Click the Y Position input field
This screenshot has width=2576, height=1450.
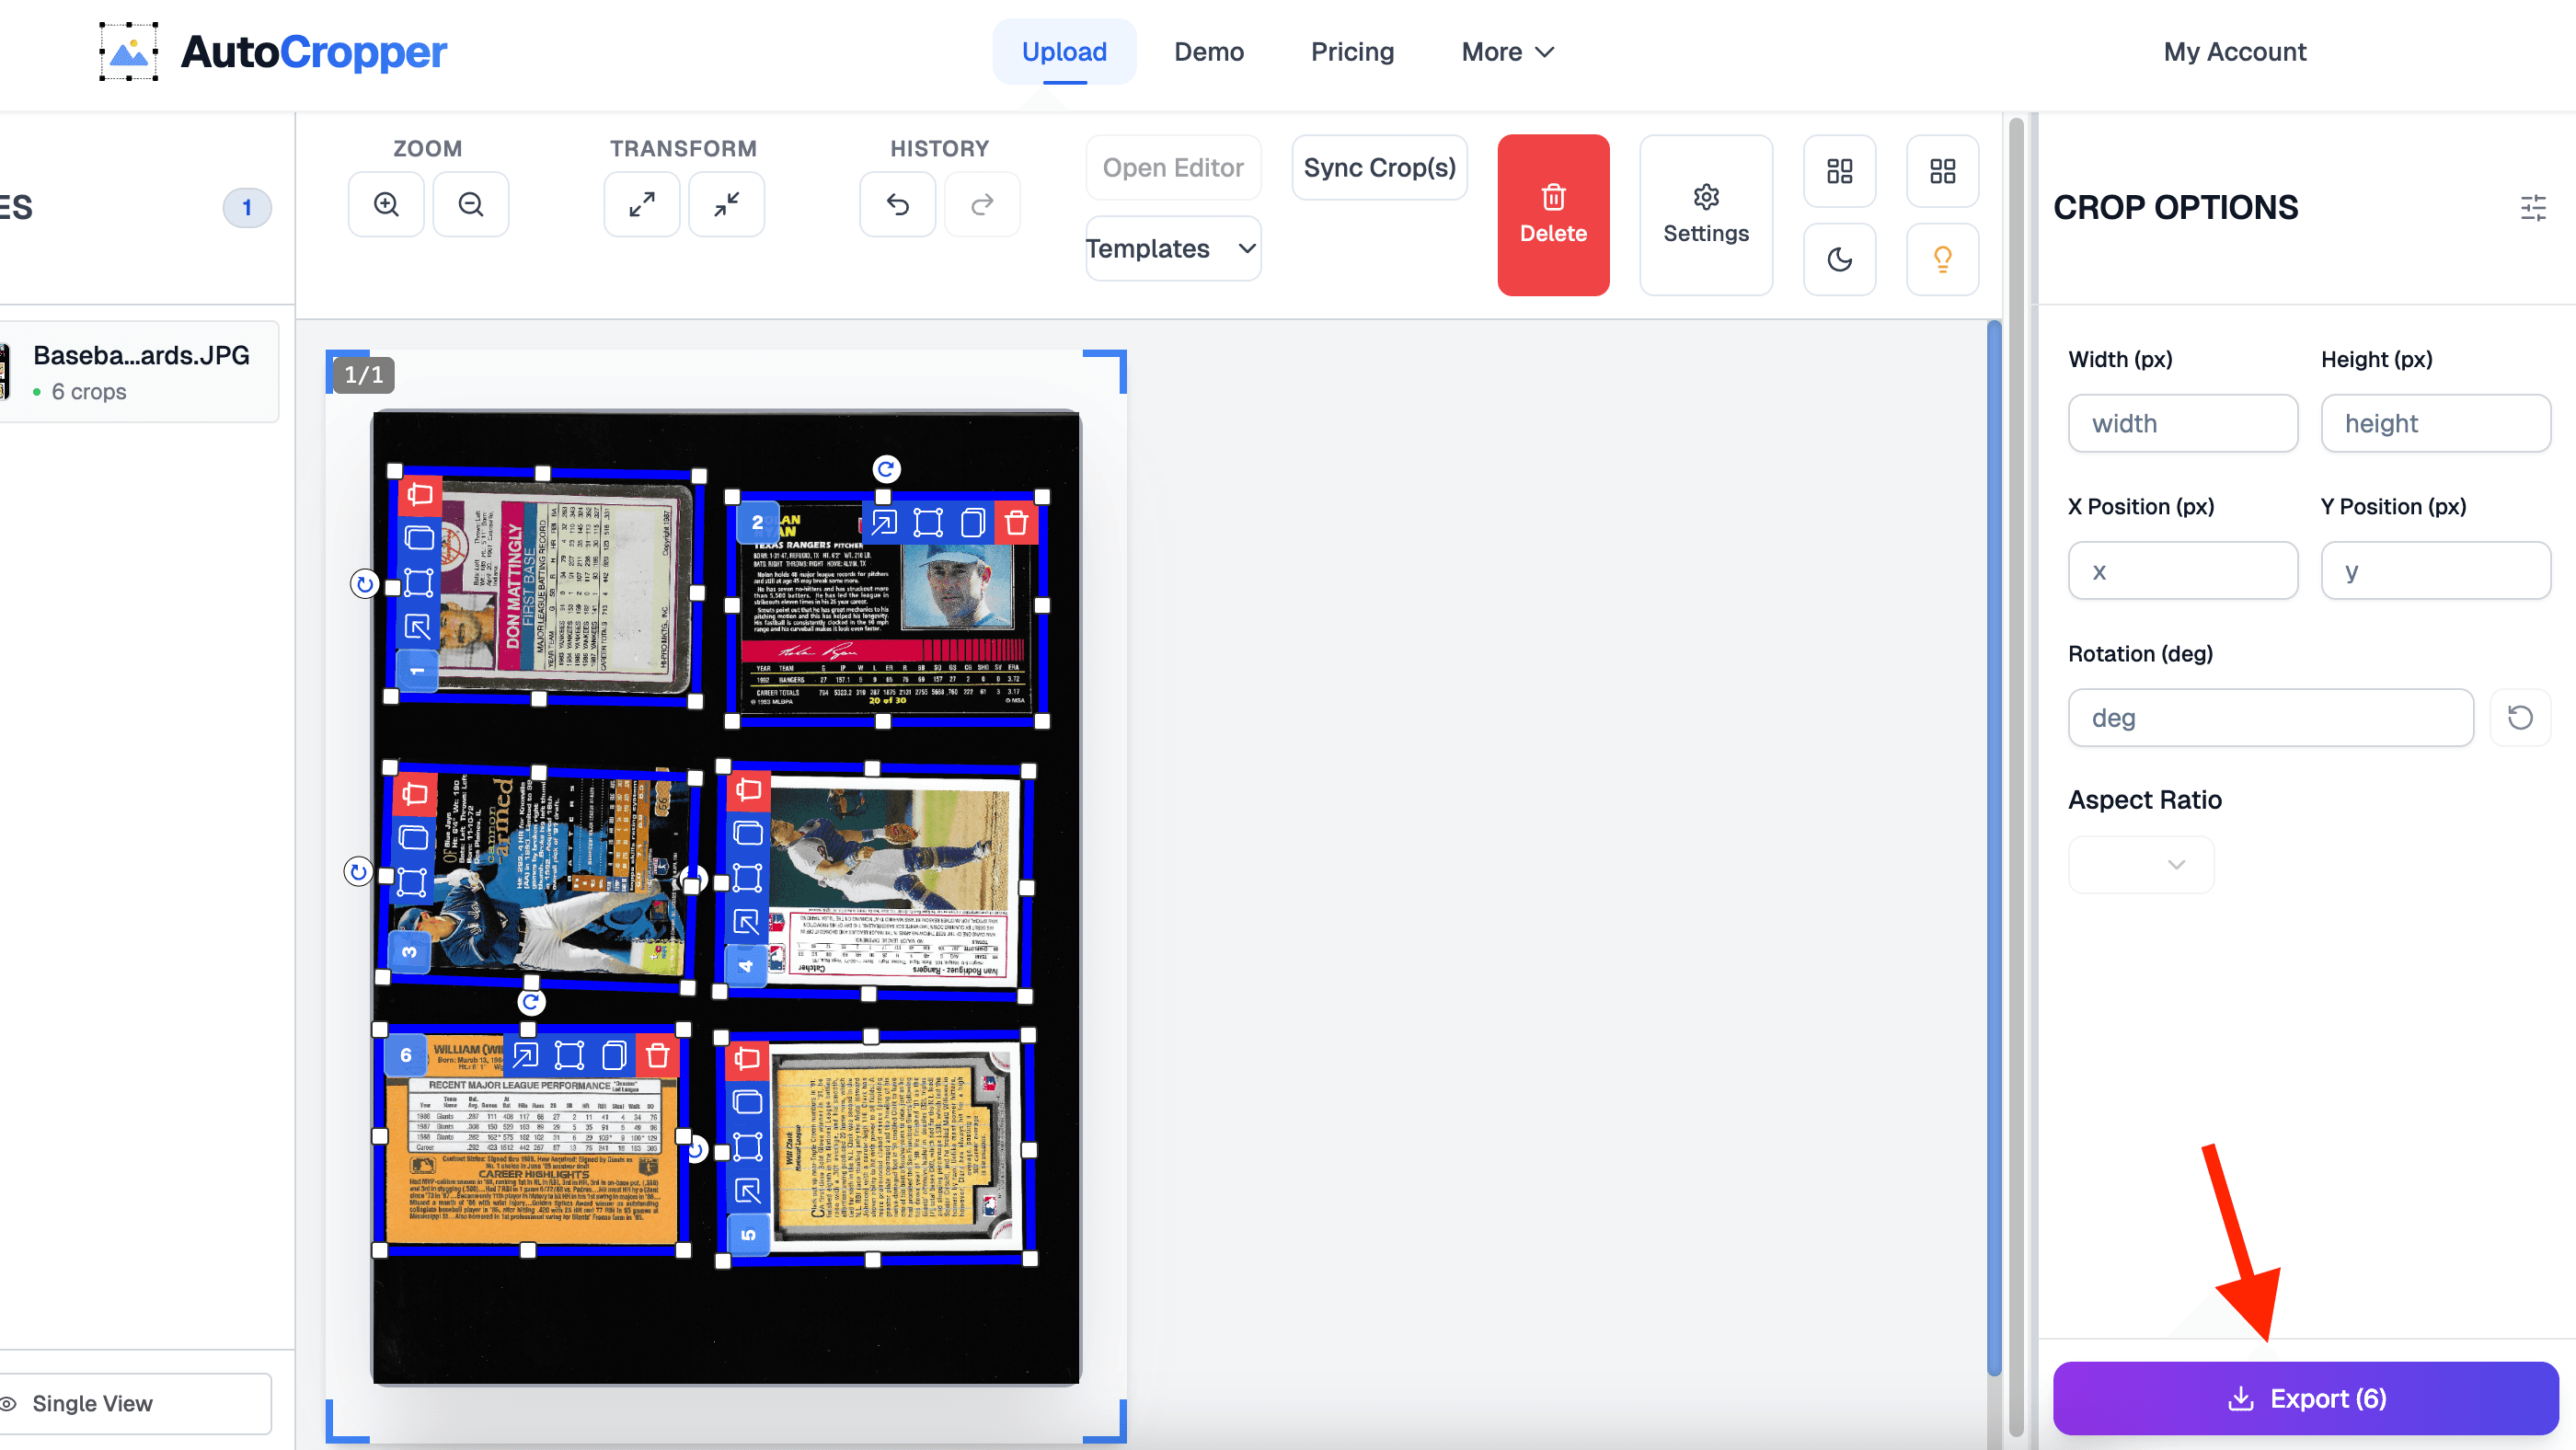pyautogui.click(x=2435, y=571)
